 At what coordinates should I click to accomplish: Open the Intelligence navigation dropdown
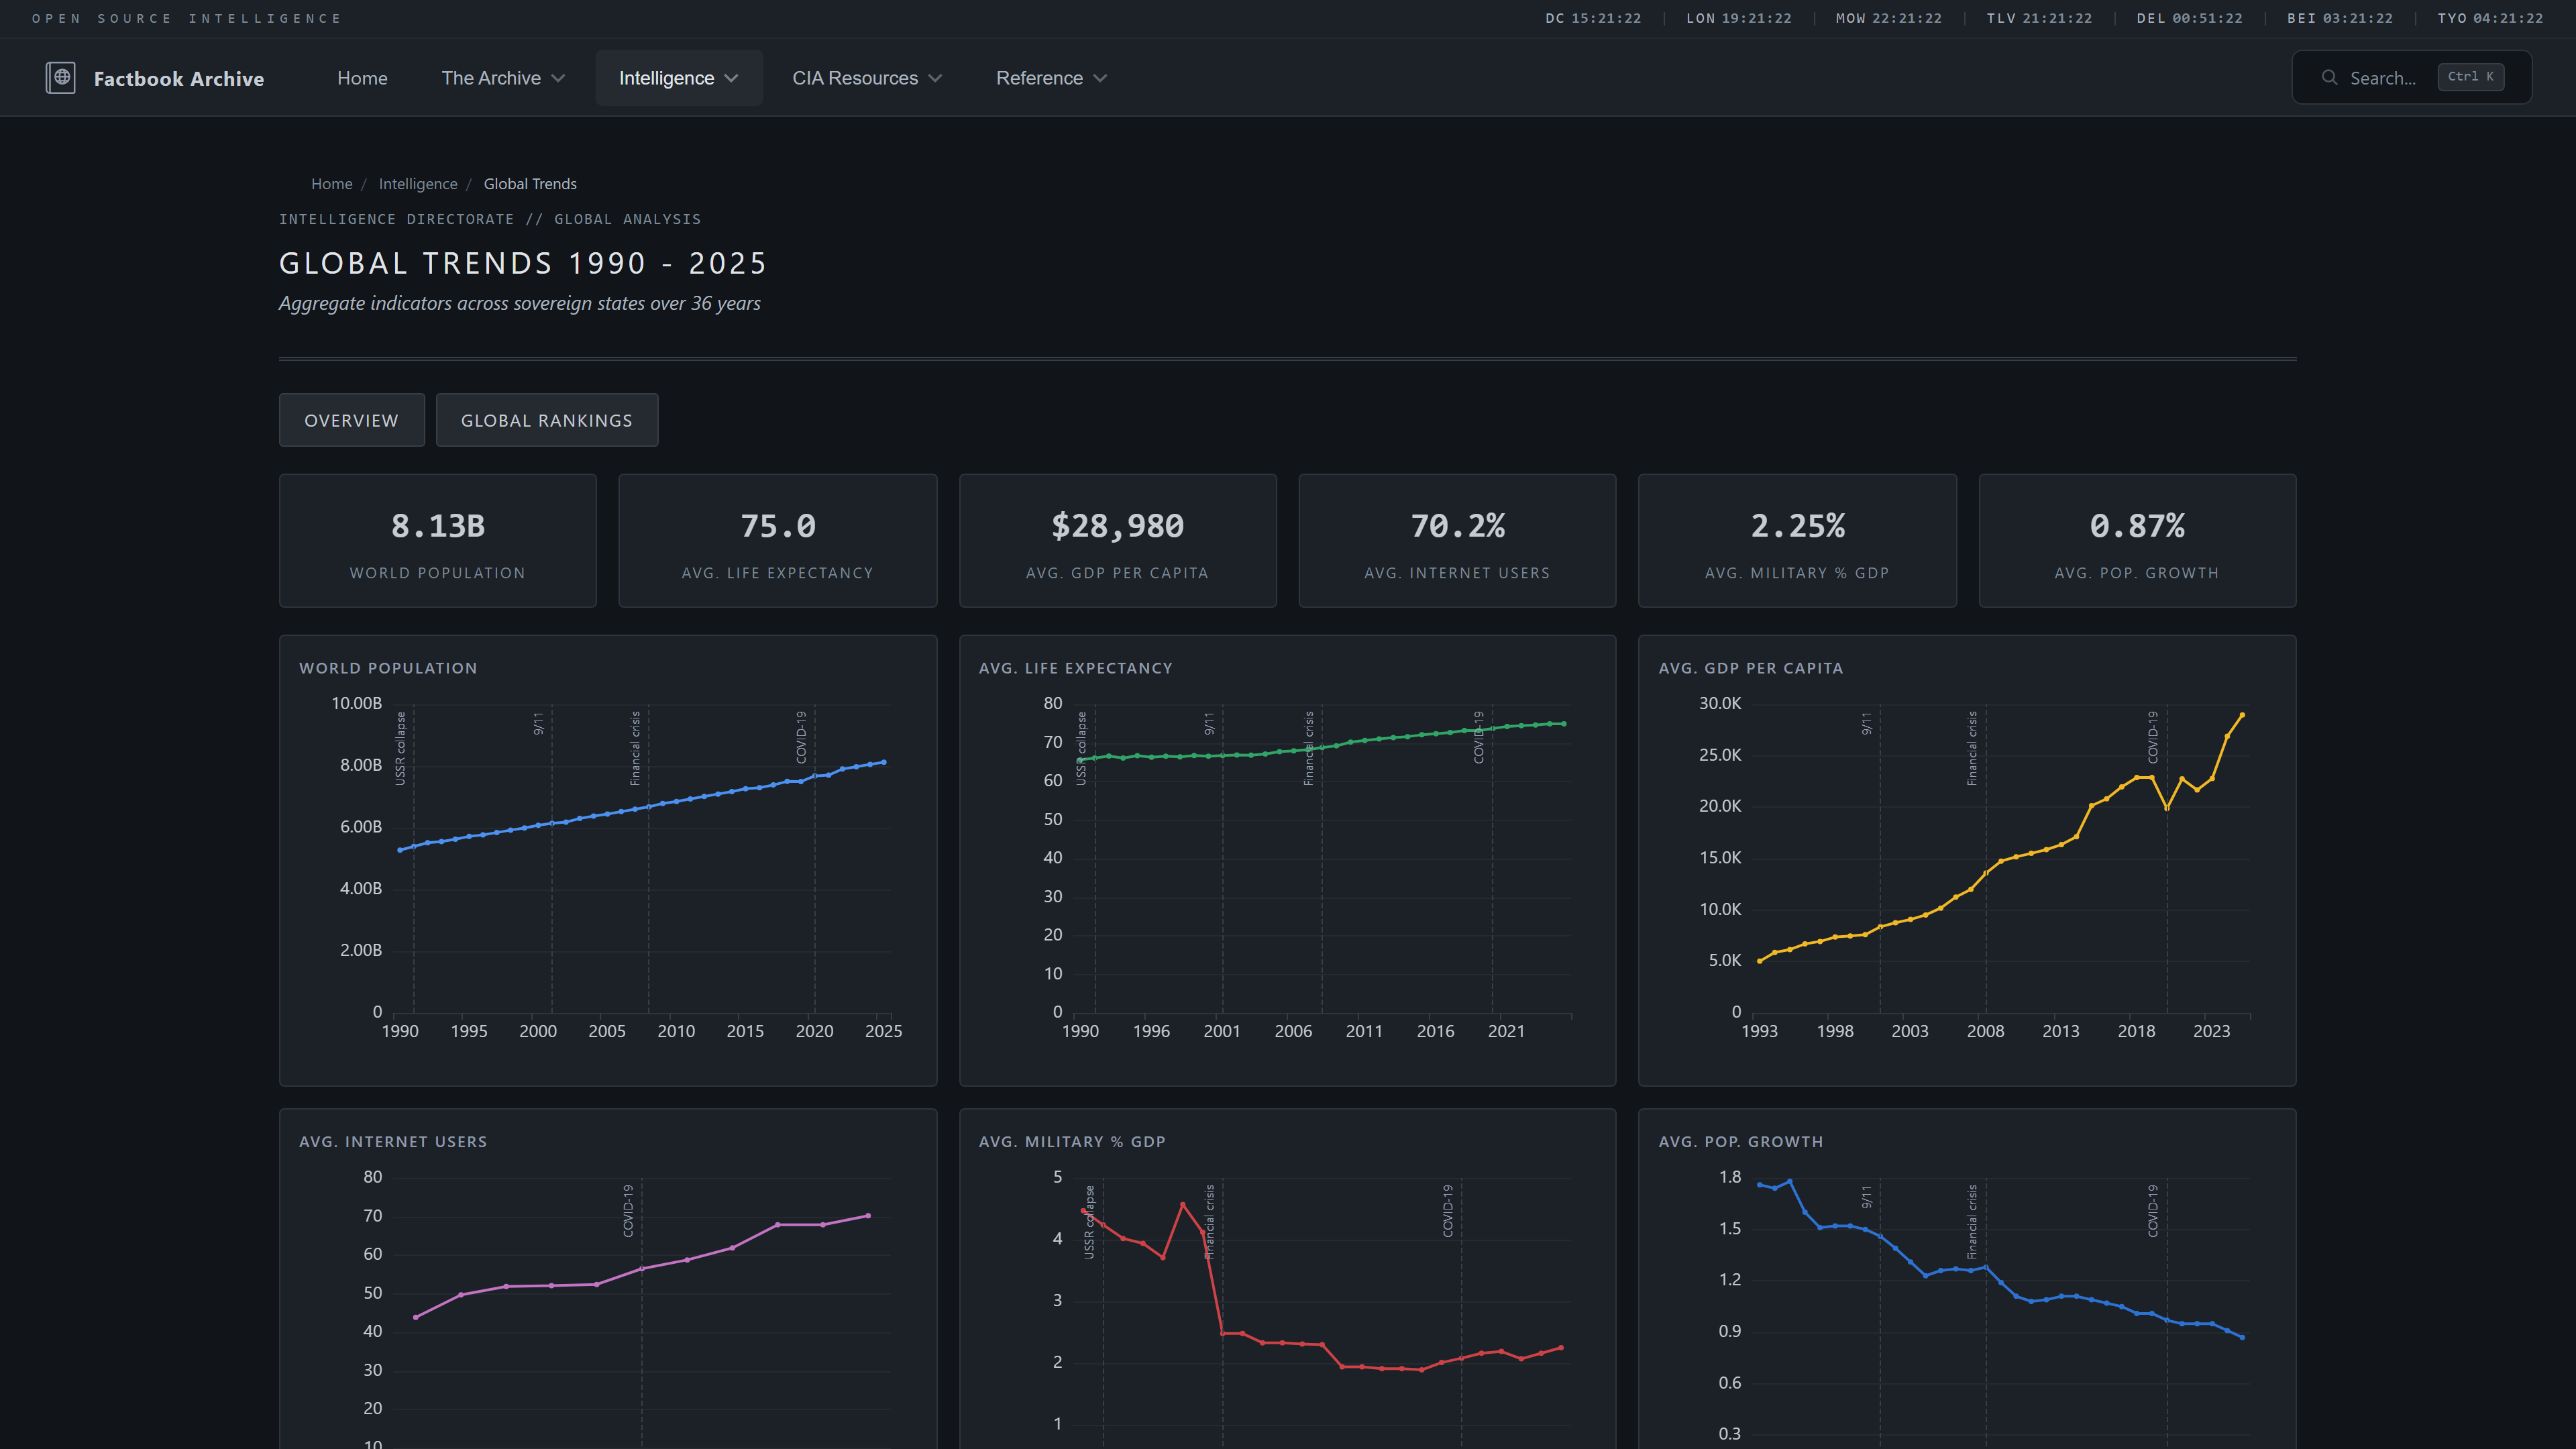[x=678, y=77]
